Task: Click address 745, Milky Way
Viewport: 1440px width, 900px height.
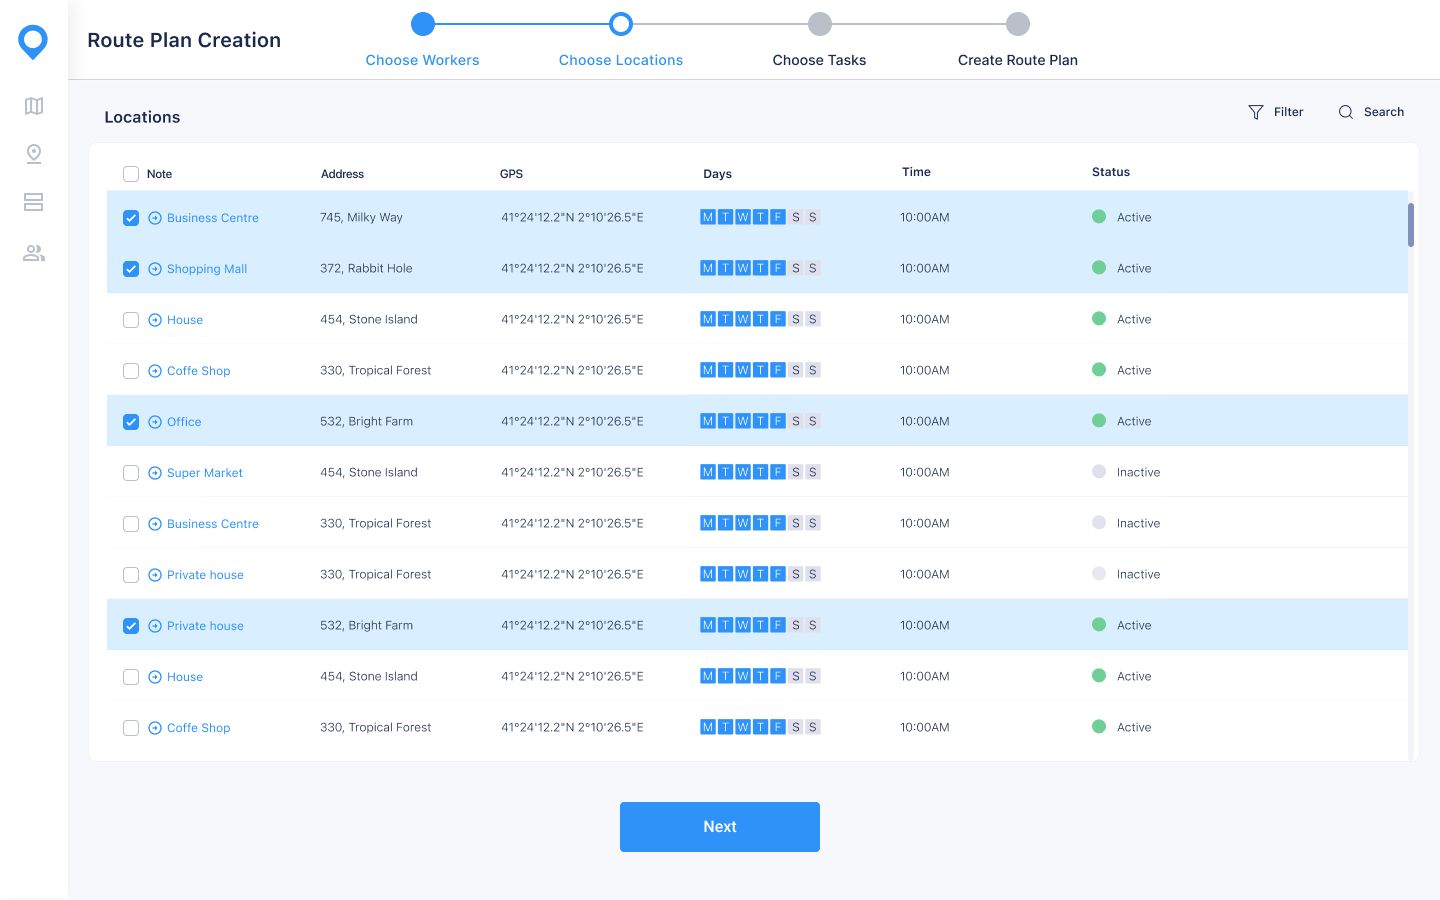Action: 361,217
